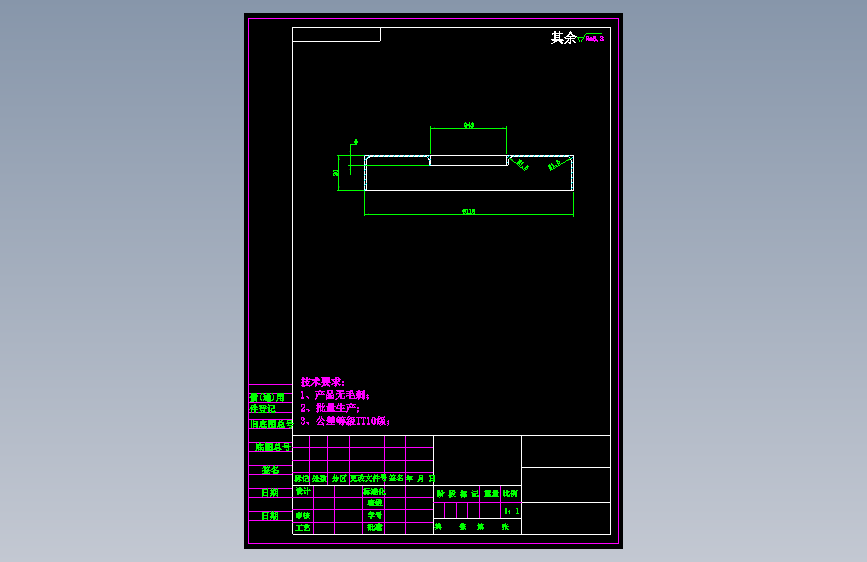Select requirement line 3 with IT10 tolerance
867x562 pixels.
point(345,421)
